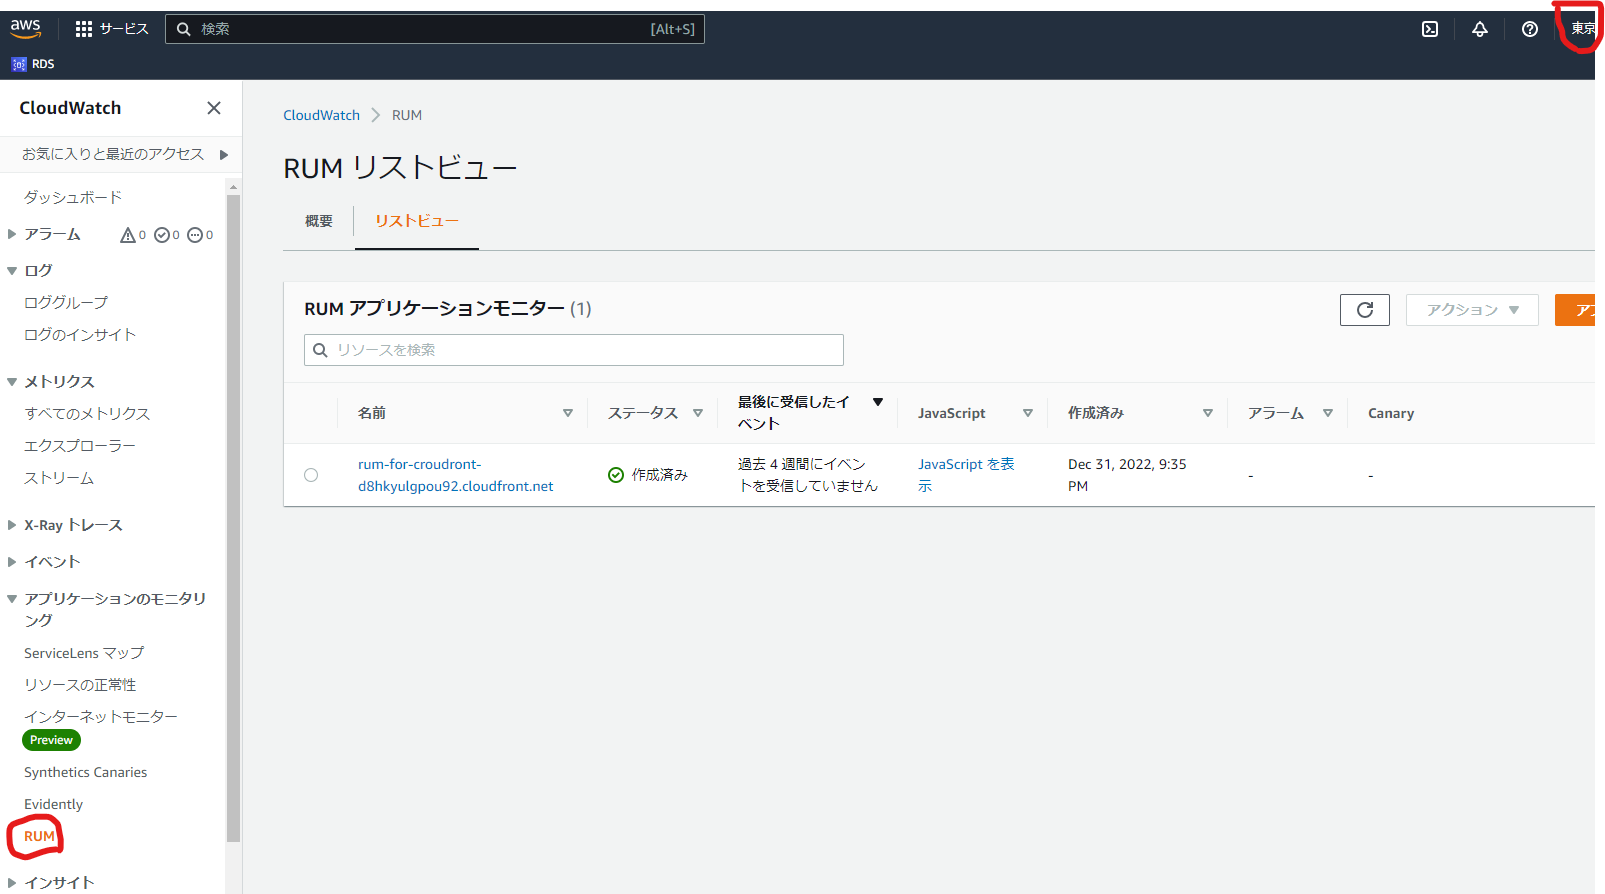Collapse アプリケーションのモニタリング section
The width and height of the screenshot is (1605, 894).
click(x=12, y=598)
